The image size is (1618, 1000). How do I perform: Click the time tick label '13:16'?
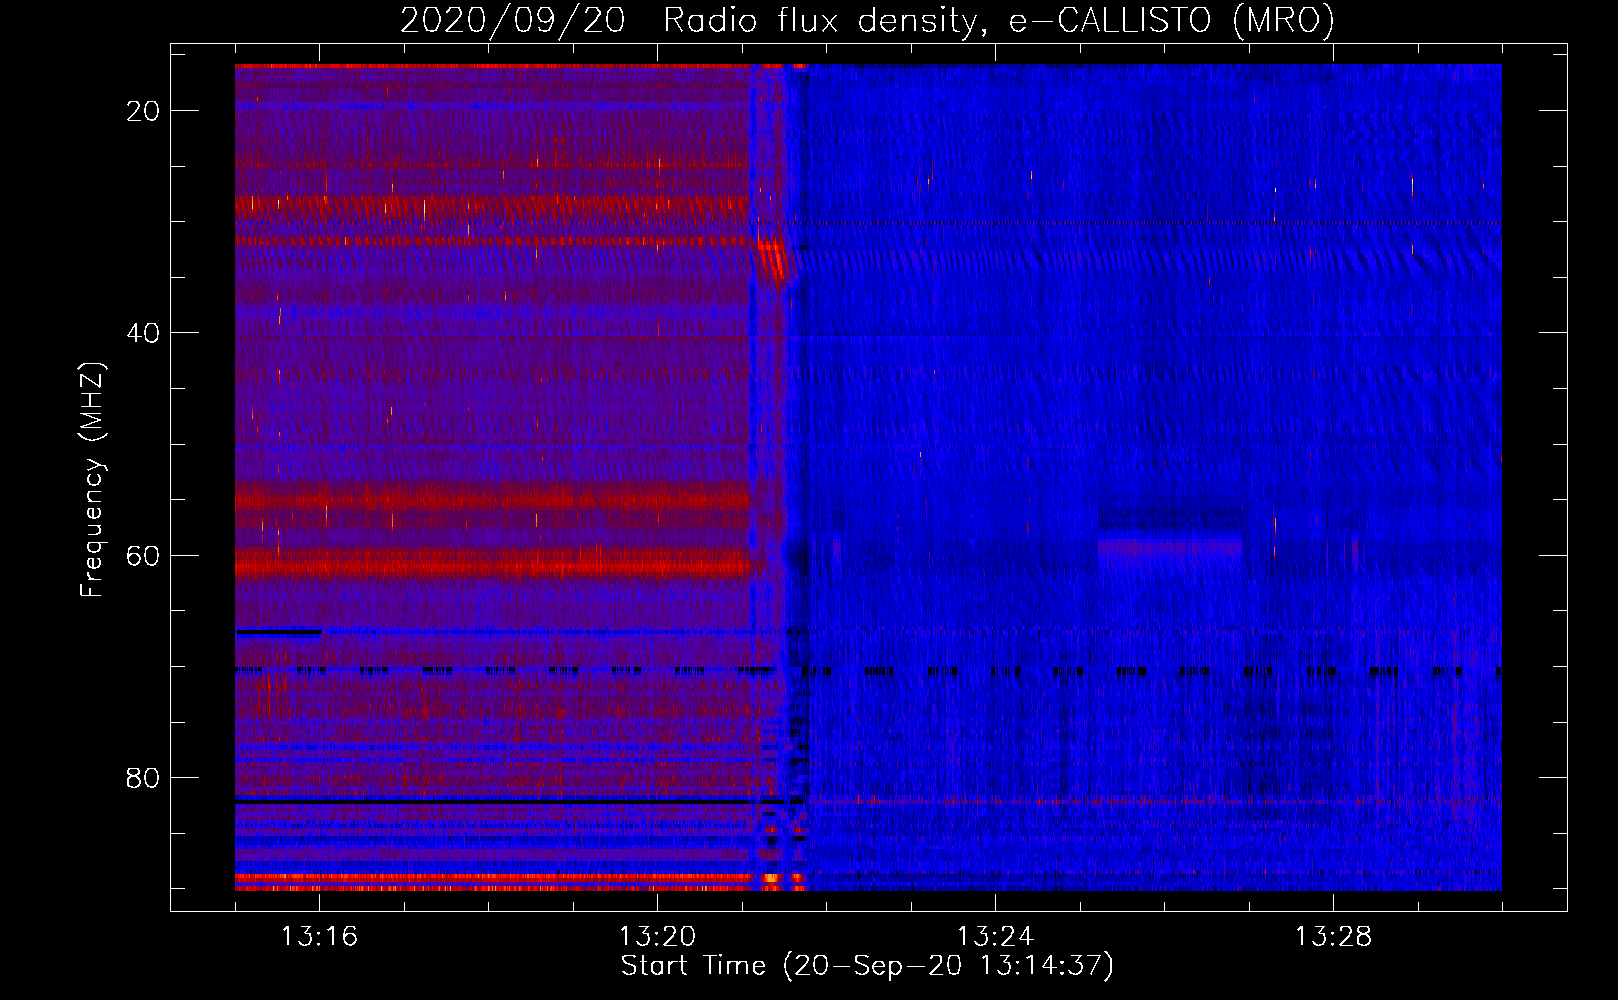click(x=319, y=937)
